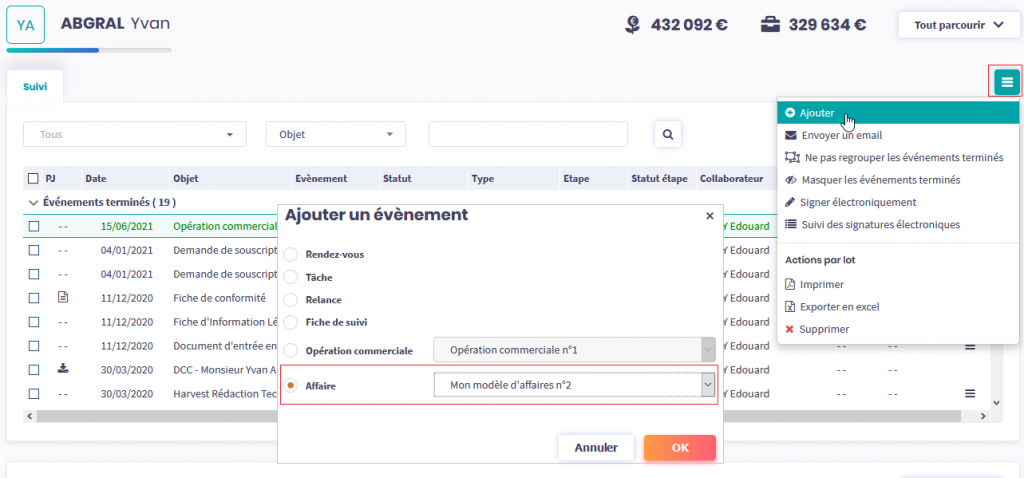Select the Tâche radio option
Screen dimensions: 1024x478
(x=291, y=277)
